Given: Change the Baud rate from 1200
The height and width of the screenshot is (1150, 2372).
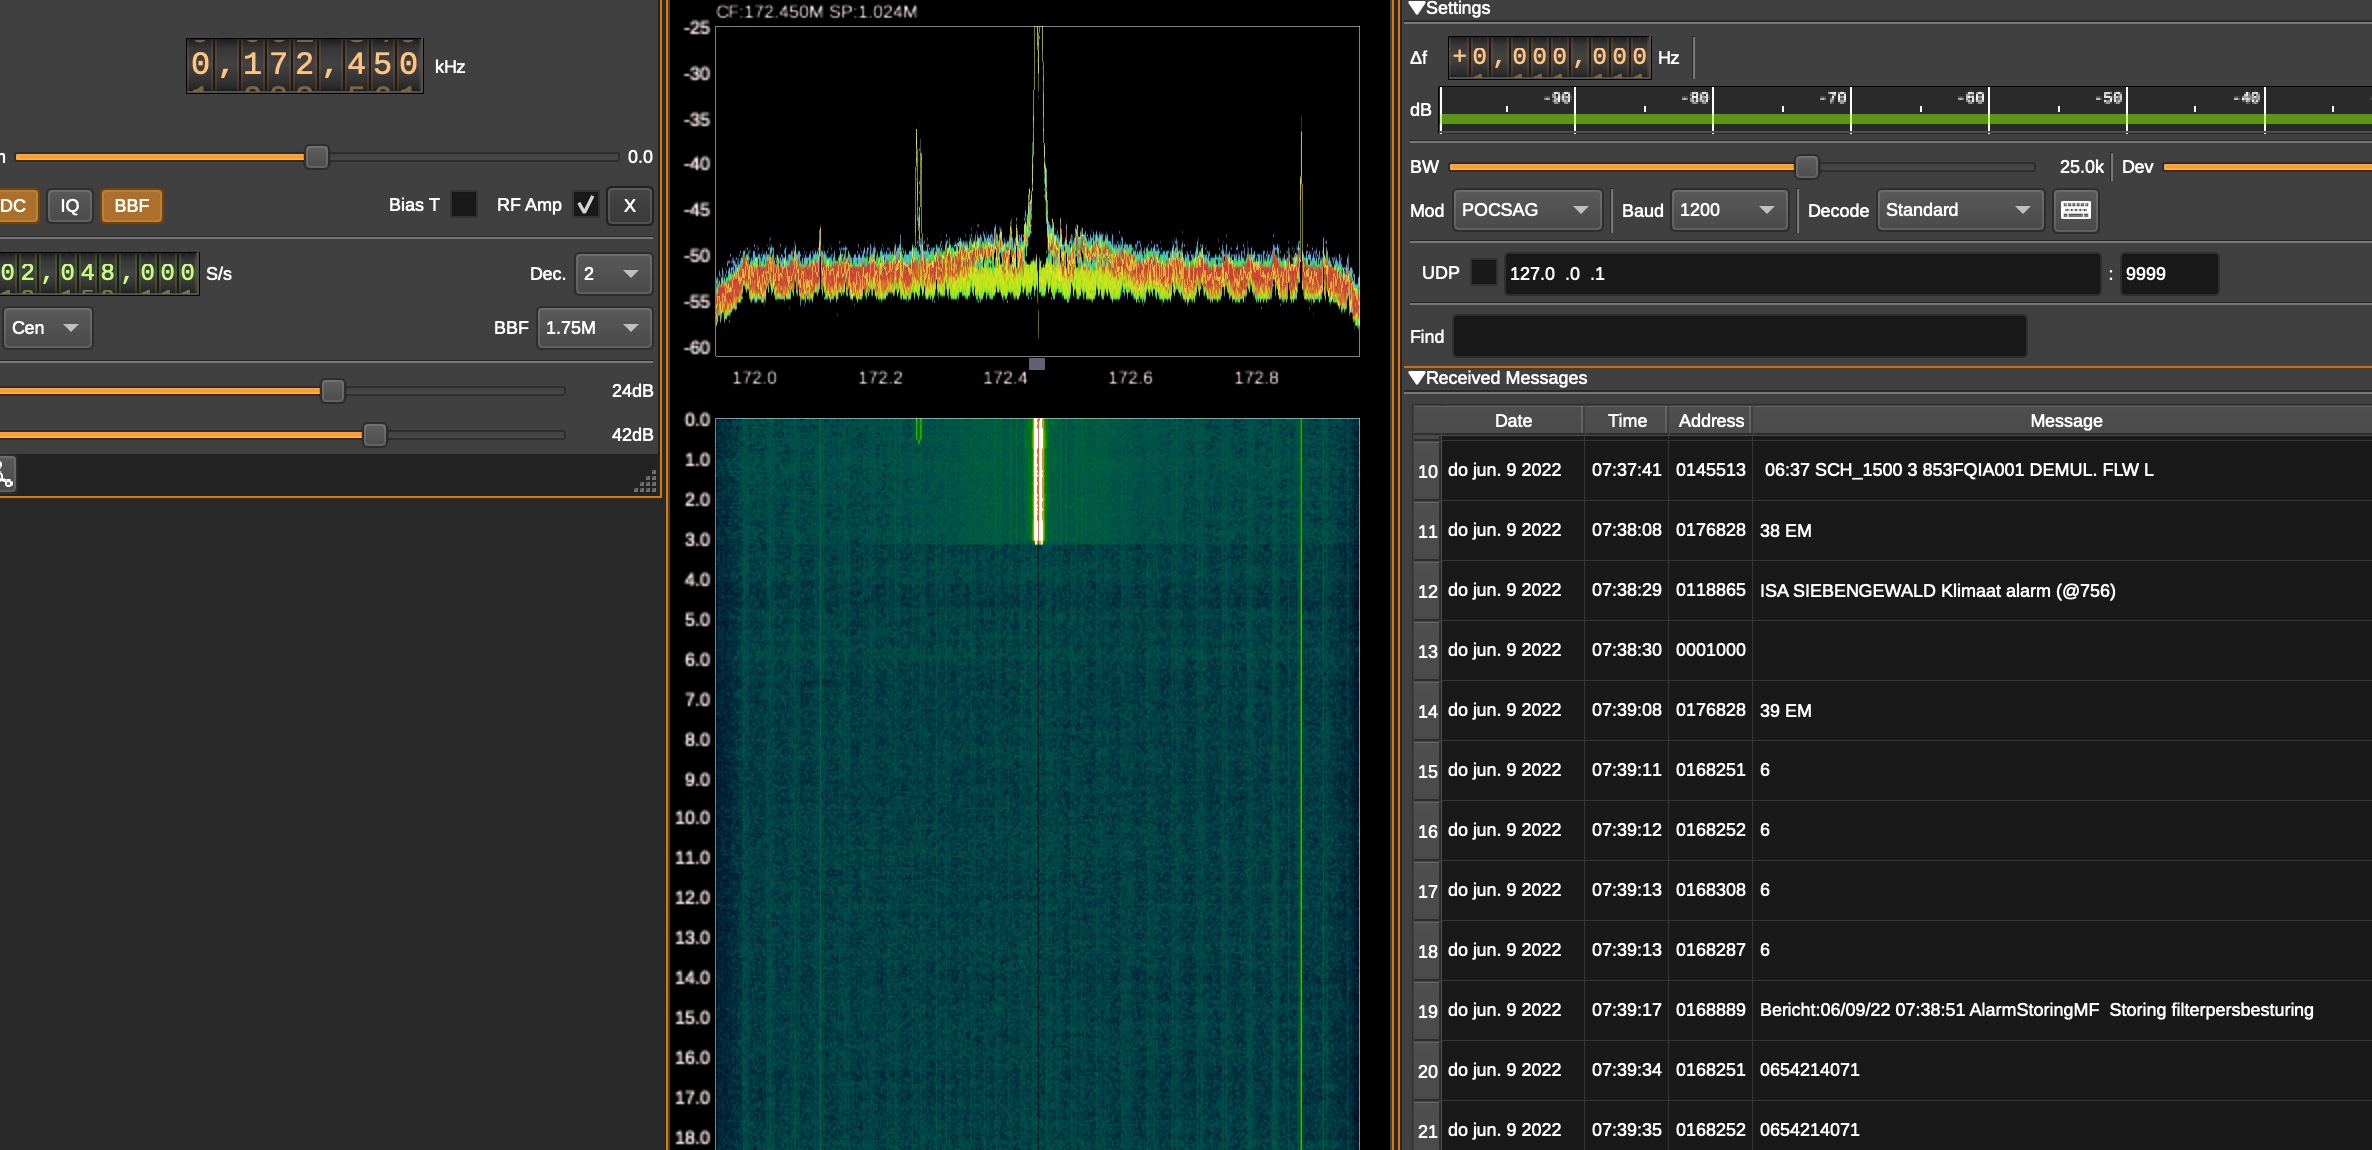Looking at the screenshot, I should coord(1729,211).
